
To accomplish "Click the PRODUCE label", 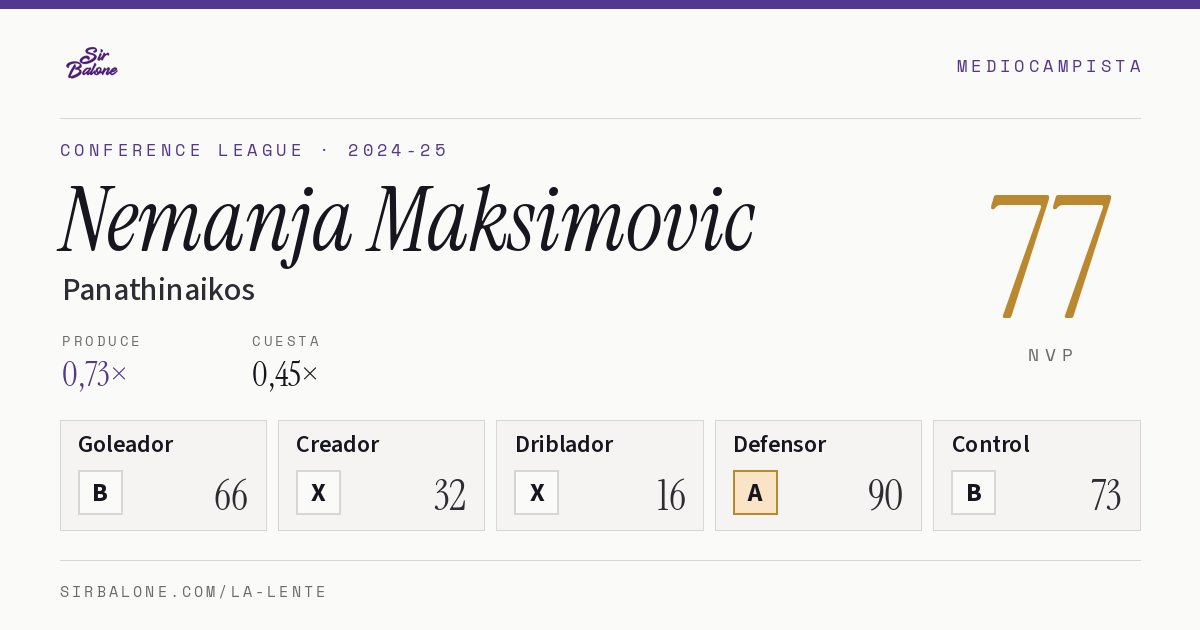I will point(102,341).
